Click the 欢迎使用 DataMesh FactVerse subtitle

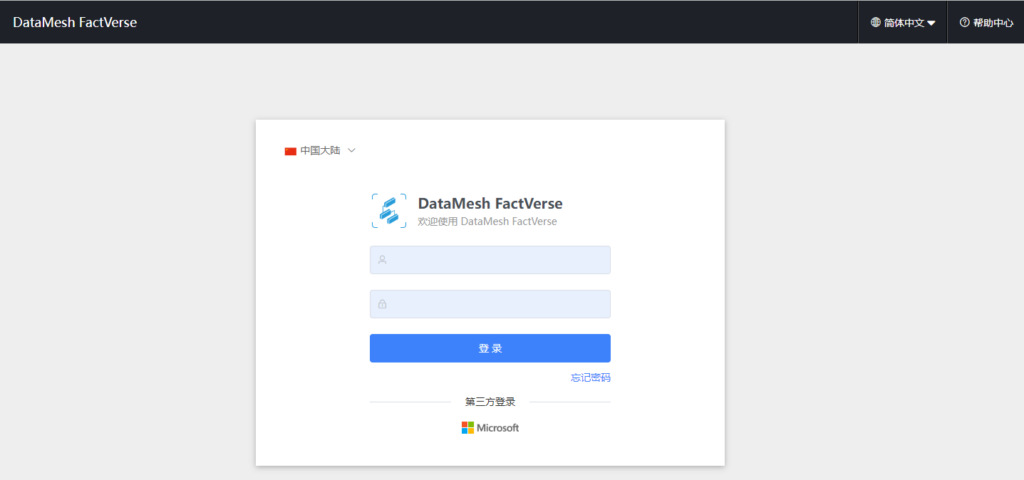coord(487,221)
